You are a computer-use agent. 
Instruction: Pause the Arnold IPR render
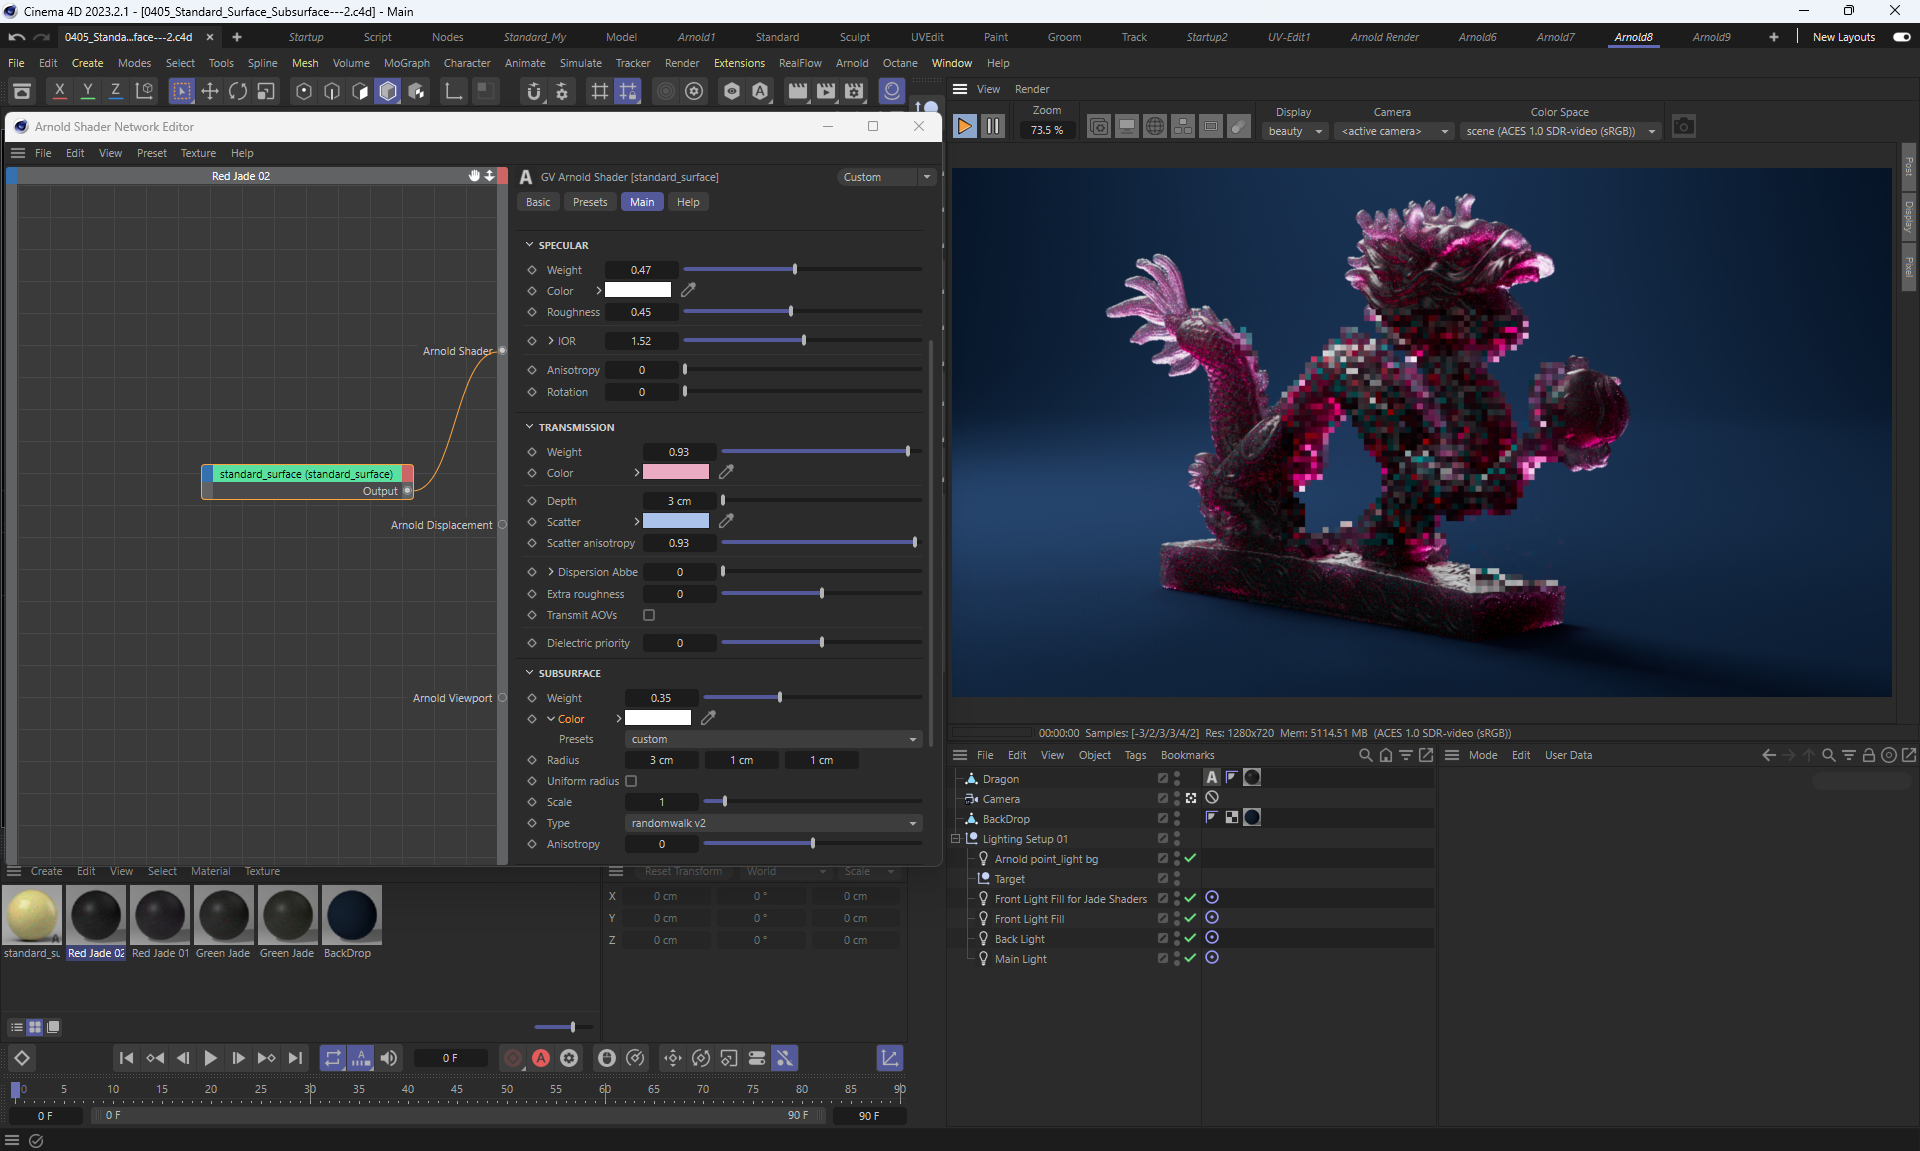[x=992, y=127]
